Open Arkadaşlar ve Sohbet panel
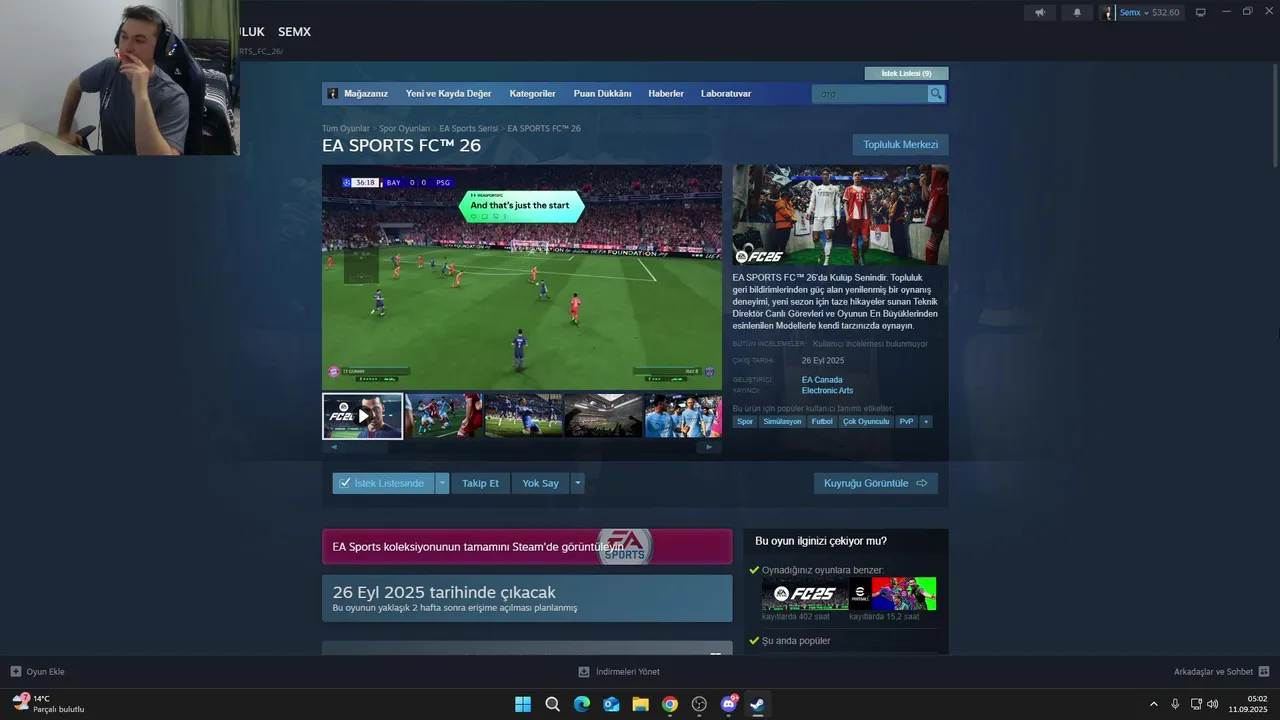Screen dimensions: 1280x720 click(x=1221, y=672)
